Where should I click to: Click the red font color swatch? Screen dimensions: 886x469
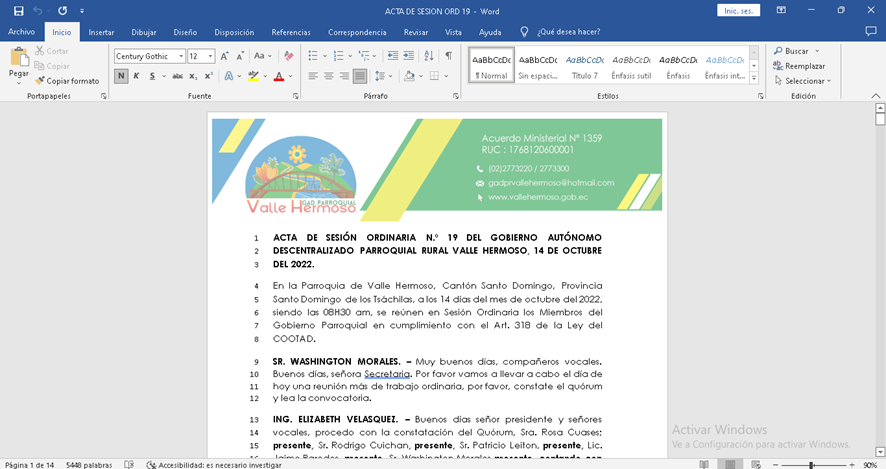coord(278,76)
